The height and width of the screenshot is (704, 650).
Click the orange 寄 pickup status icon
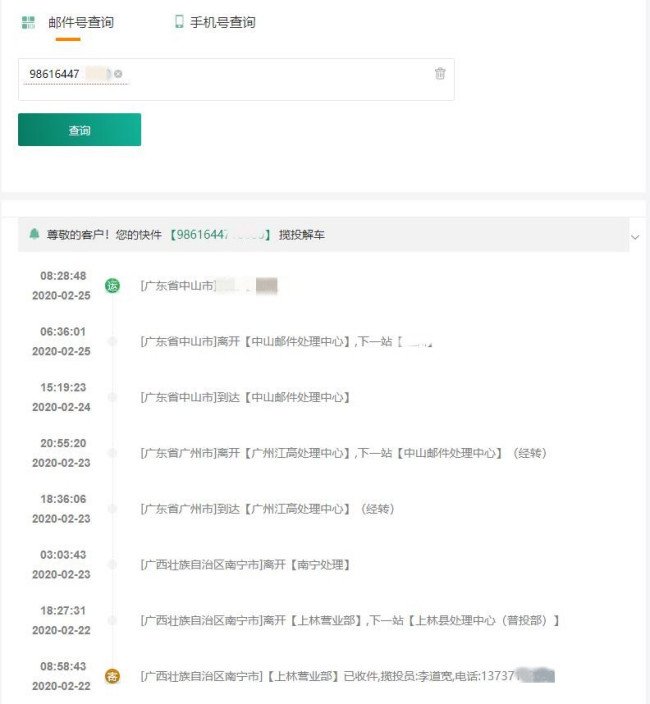point(112,676)
